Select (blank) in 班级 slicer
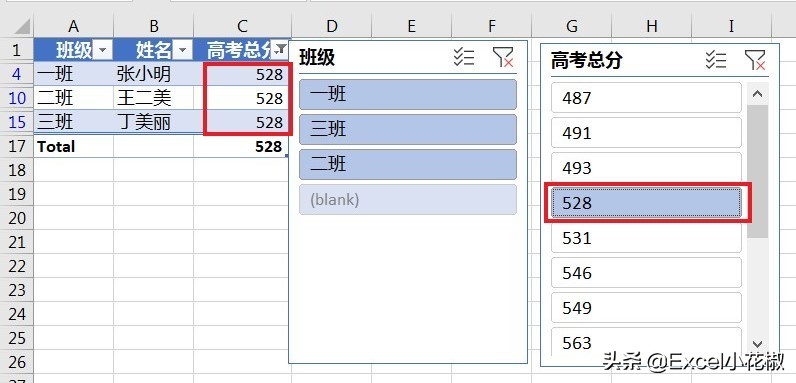 click(x=408, y=200)
